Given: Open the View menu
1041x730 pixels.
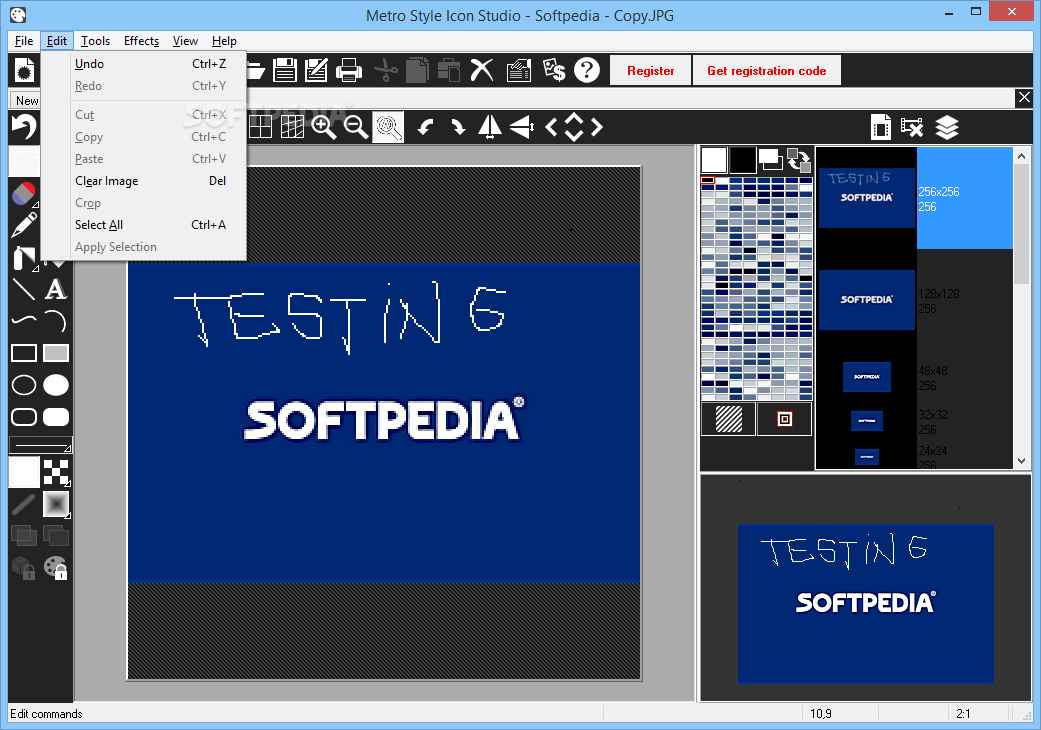Looking at the screenshot, I should (185, 41).
